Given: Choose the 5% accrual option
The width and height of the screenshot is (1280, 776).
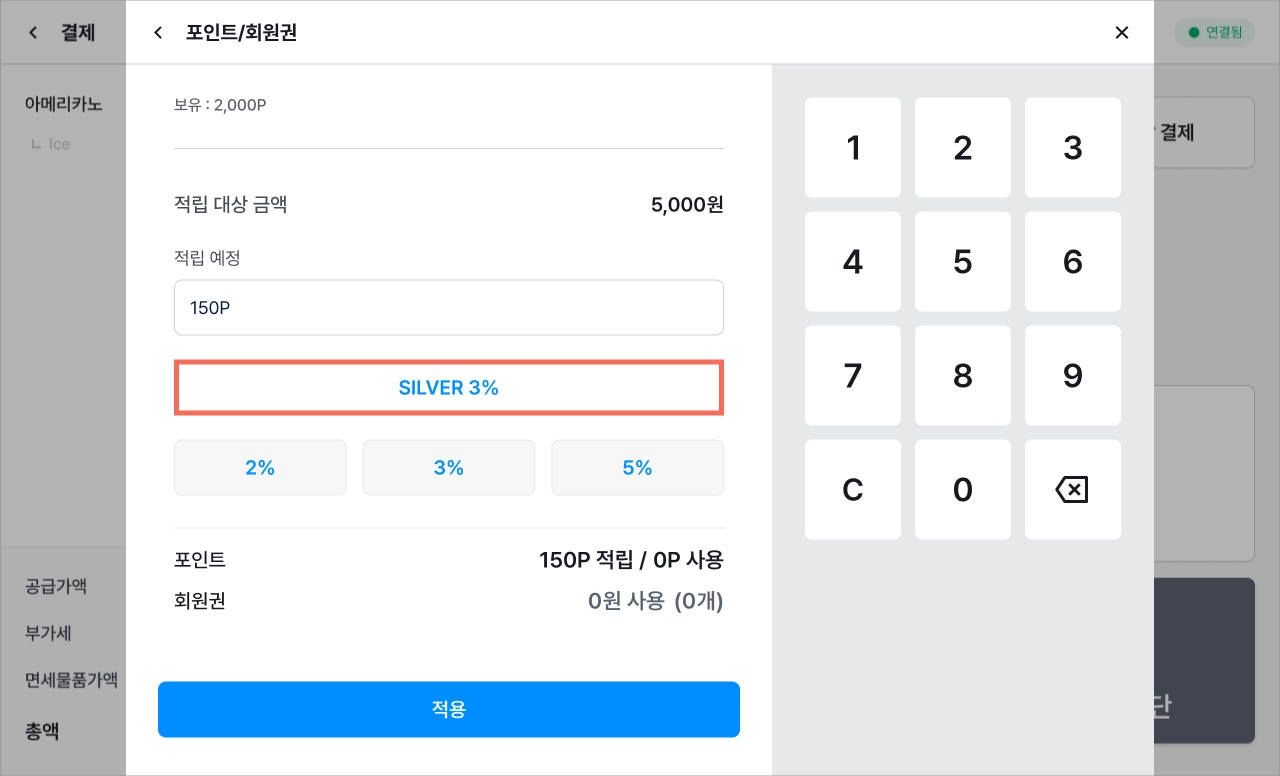Looking at the screenshot, I should click(637, 467).
